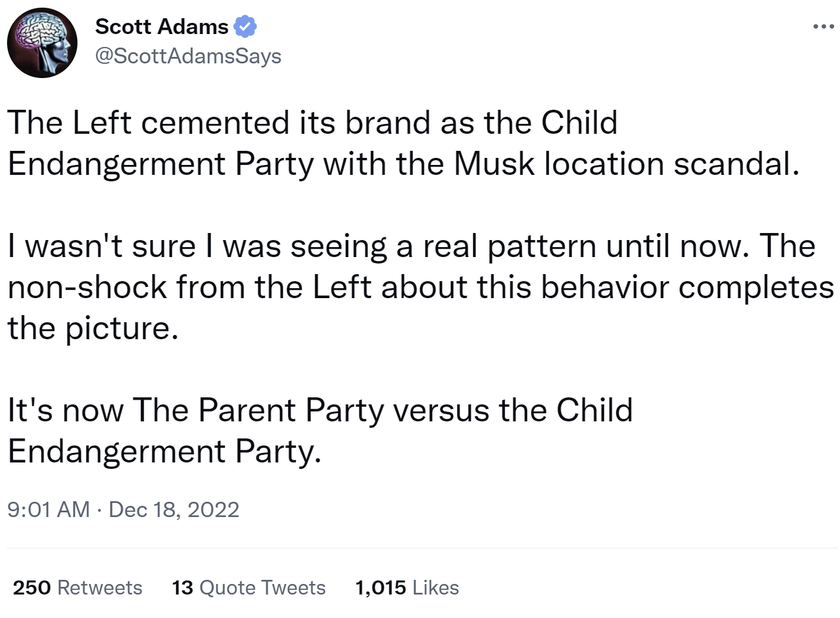Open Scott Adams' brain profile picture
The image size is (840, 618).
pos(42,42)
